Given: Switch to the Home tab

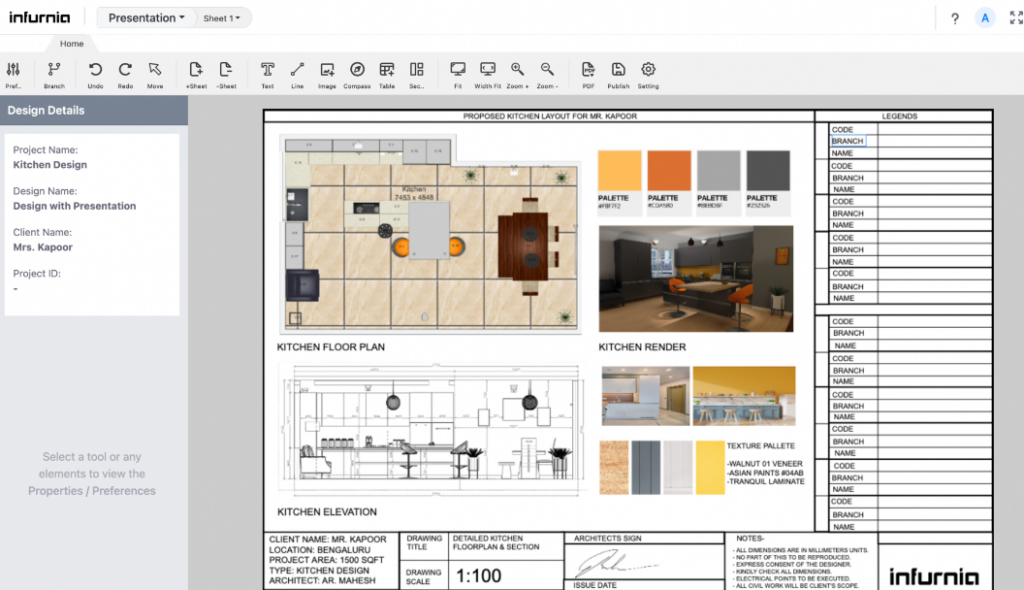Looking at the screenshot, I should [x=72, y=44].
